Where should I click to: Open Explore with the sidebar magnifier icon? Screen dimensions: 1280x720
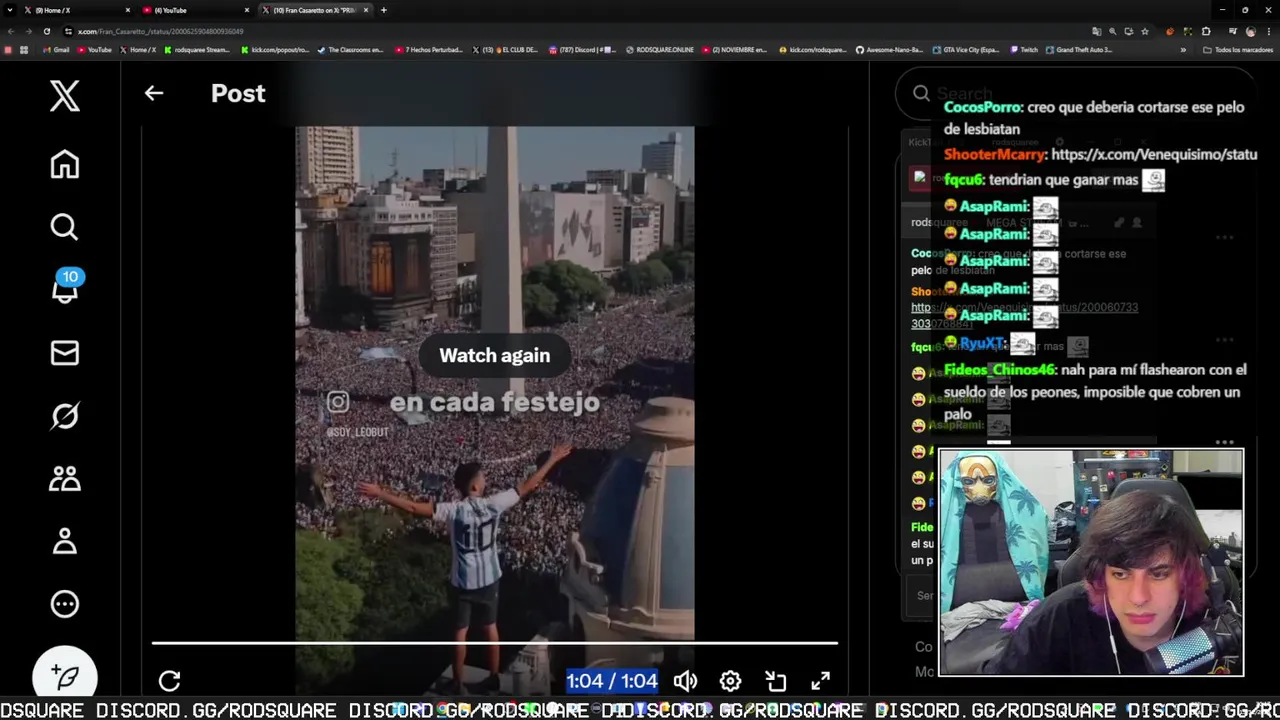[x=65, y=227]
